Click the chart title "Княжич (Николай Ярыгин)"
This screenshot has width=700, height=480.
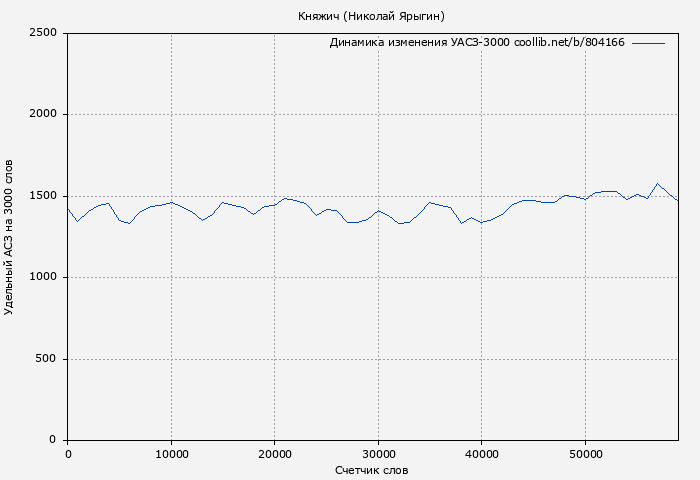coord(371,16)
